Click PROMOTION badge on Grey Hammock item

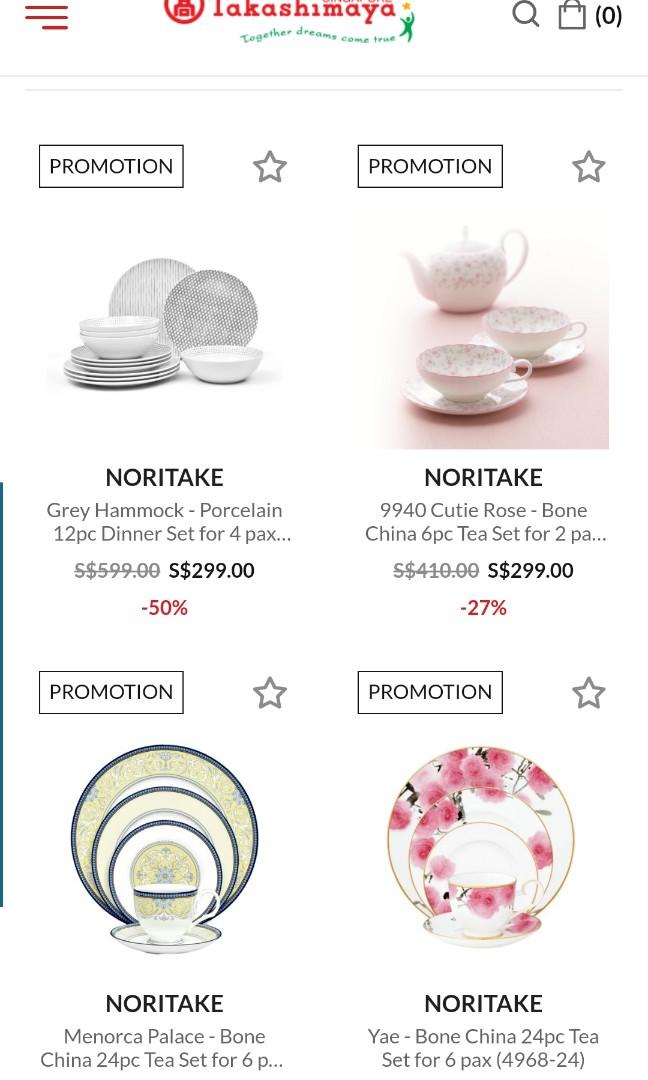(x=110, y=166)
